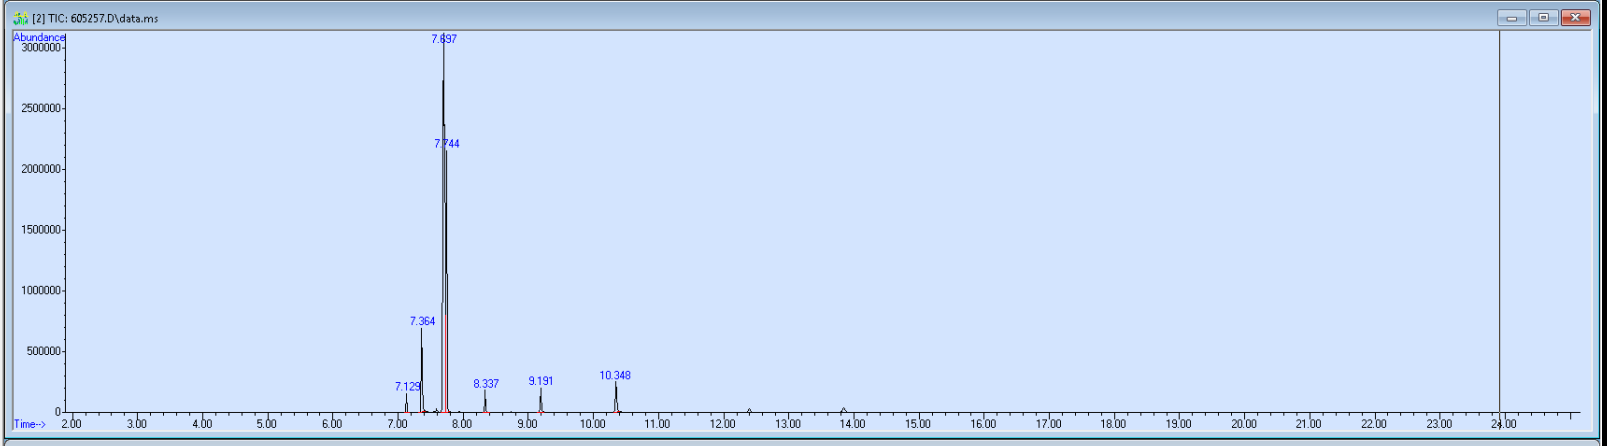
Task: Select the peak labeled 7.744
Action: click(447, 144)
